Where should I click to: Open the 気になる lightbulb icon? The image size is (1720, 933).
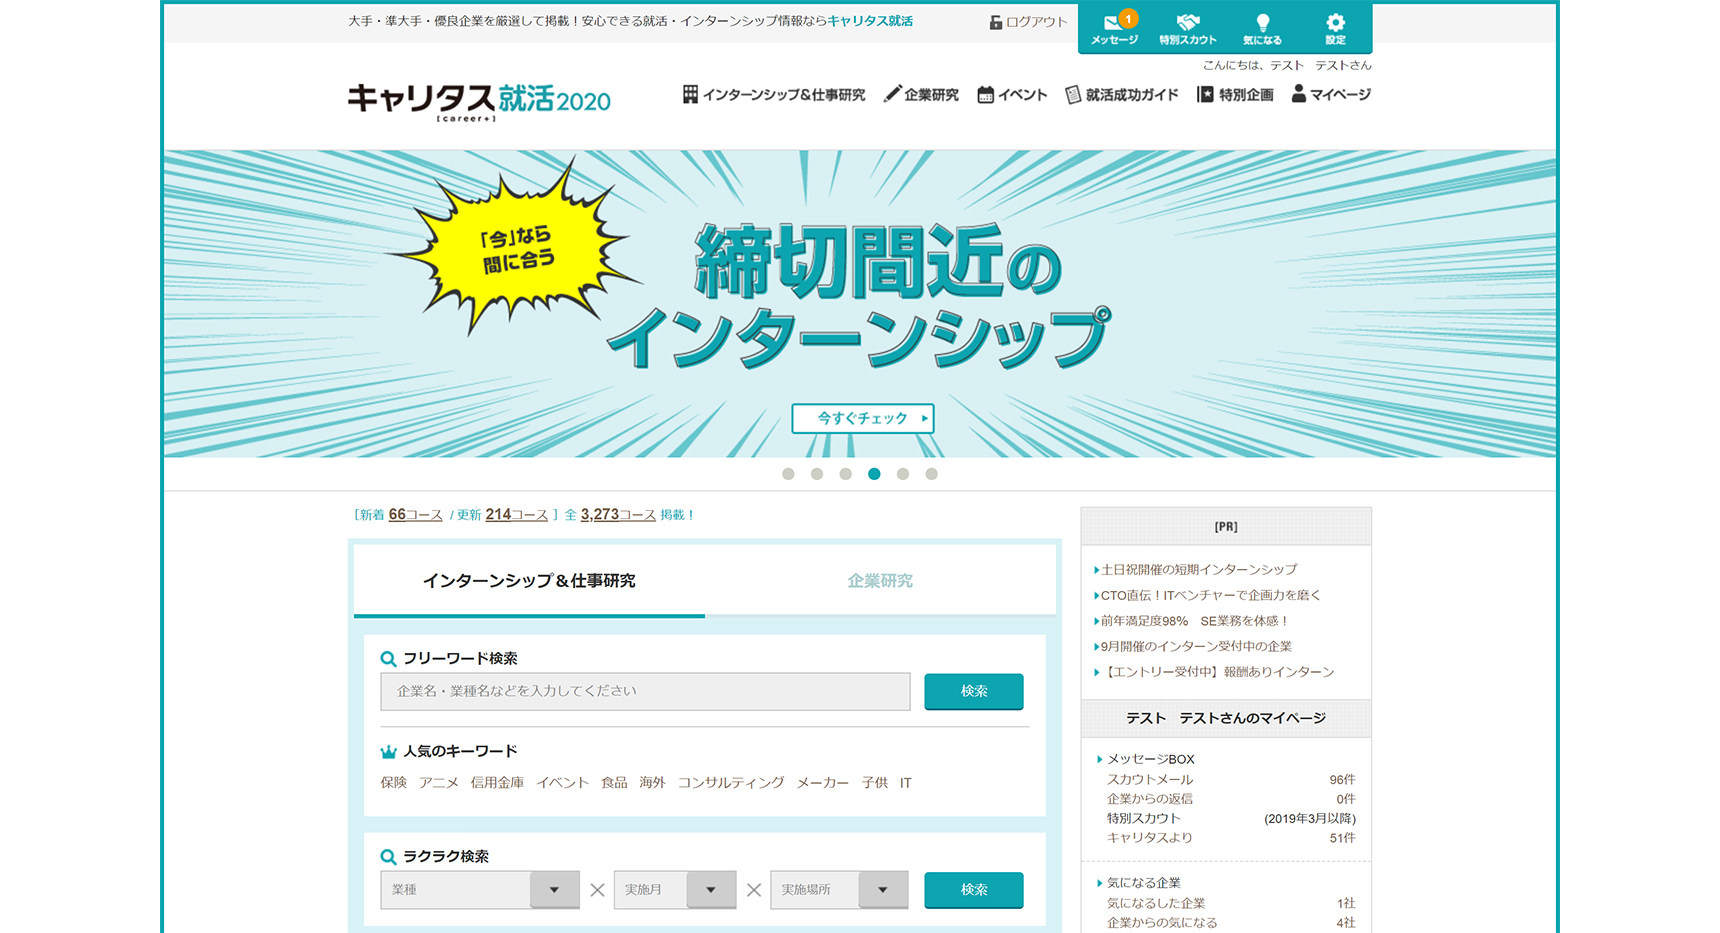[1262, 22]
